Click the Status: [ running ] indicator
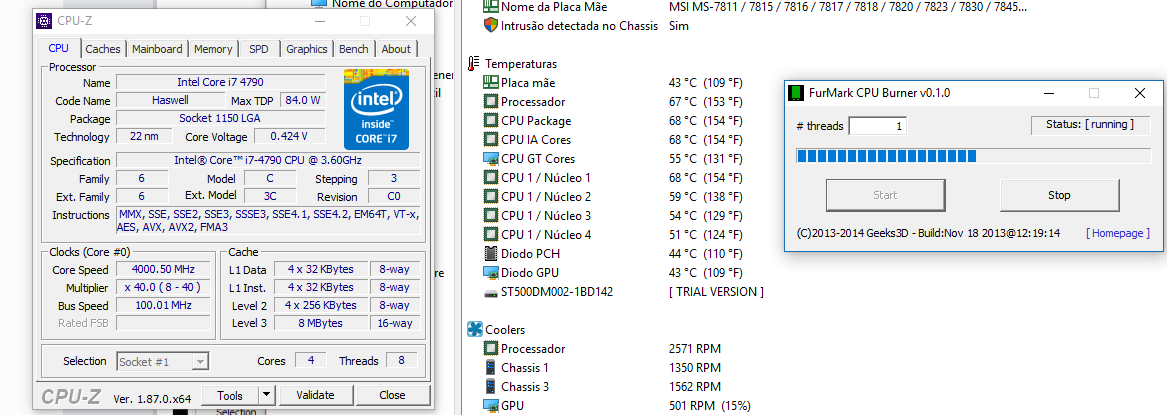The height and width of the screenshot is (415, 1167). coord(1090,125)
